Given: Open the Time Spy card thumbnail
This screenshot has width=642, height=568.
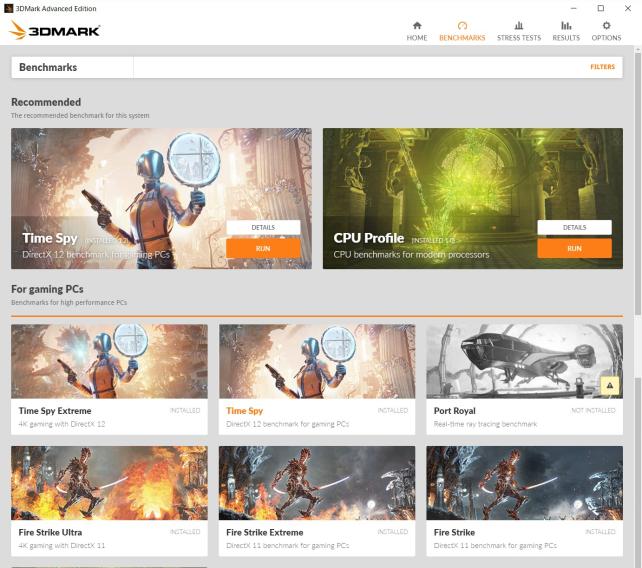Looking at the screenshot, I should pos(317,361).
